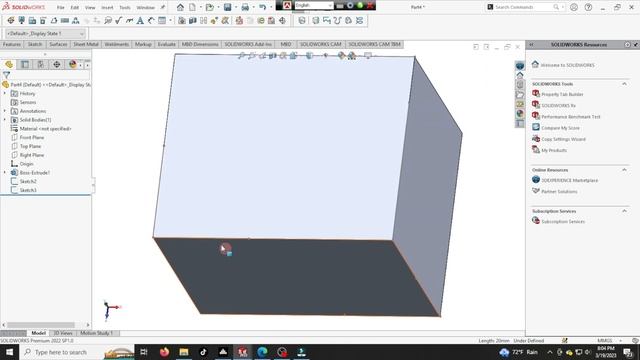The width and height of the screenshot is (640, 360).
Task: Open Welcome to SOLIDWORKS link
Action: click(x=567, y=65)
